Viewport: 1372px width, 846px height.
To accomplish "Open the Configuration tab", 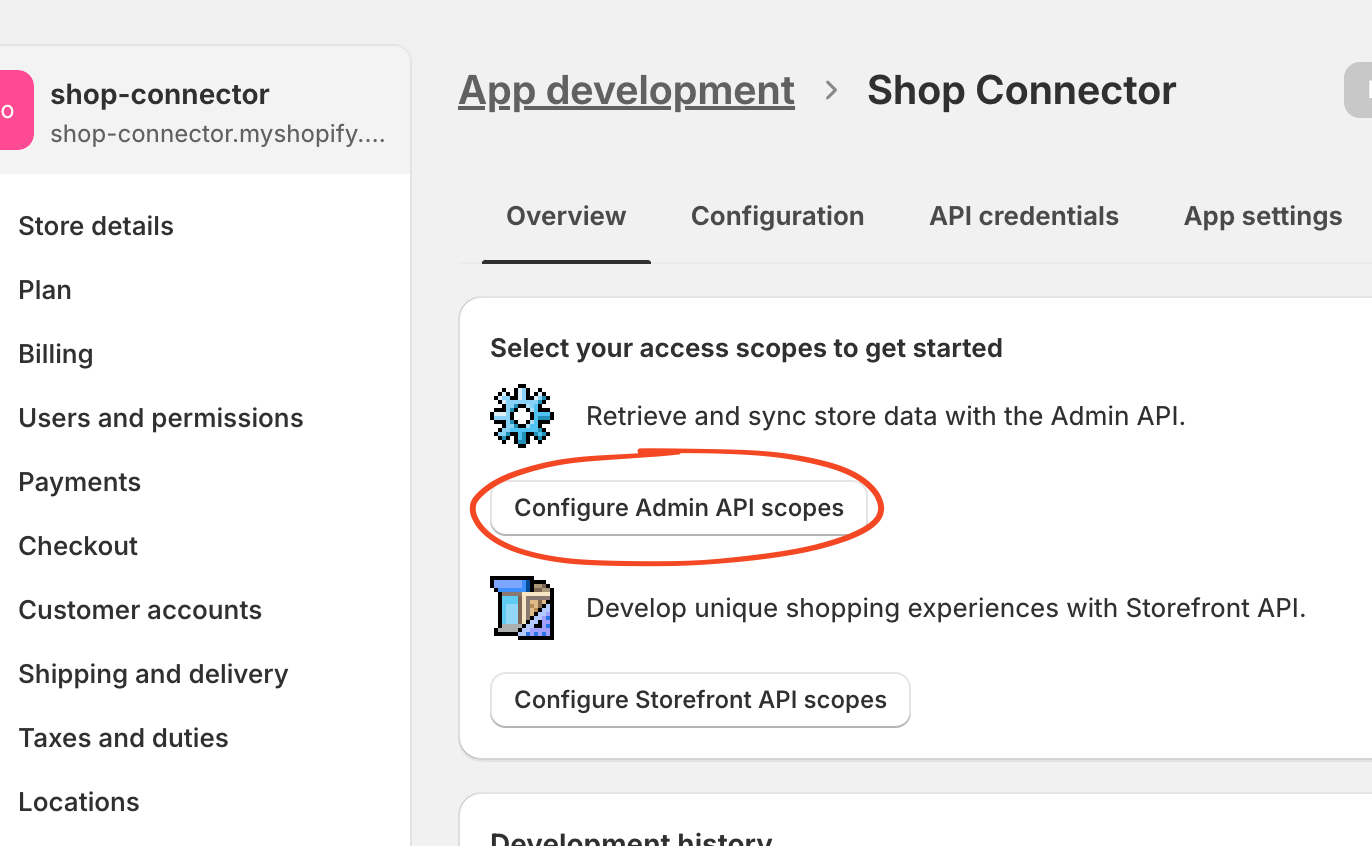I will point(777,217).
